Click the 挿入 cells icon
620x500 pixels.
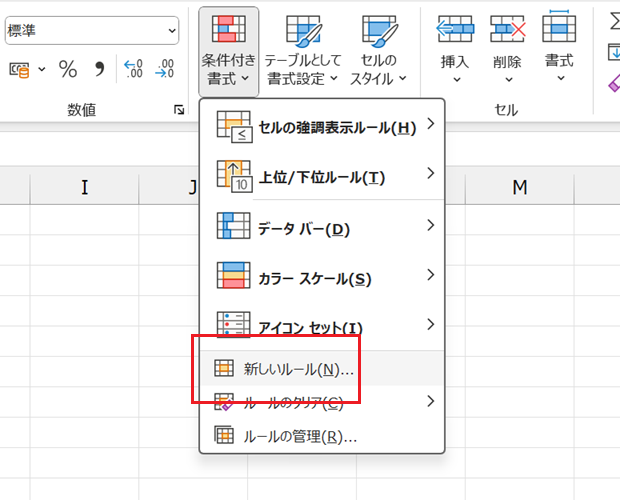[455, 45]
